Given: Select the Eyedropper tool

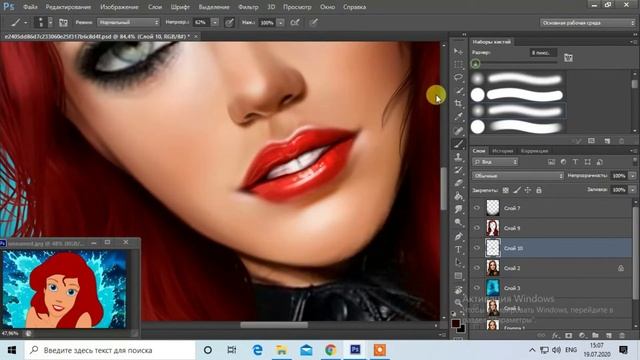Looking at the screenshot, I should click(458, 117).
